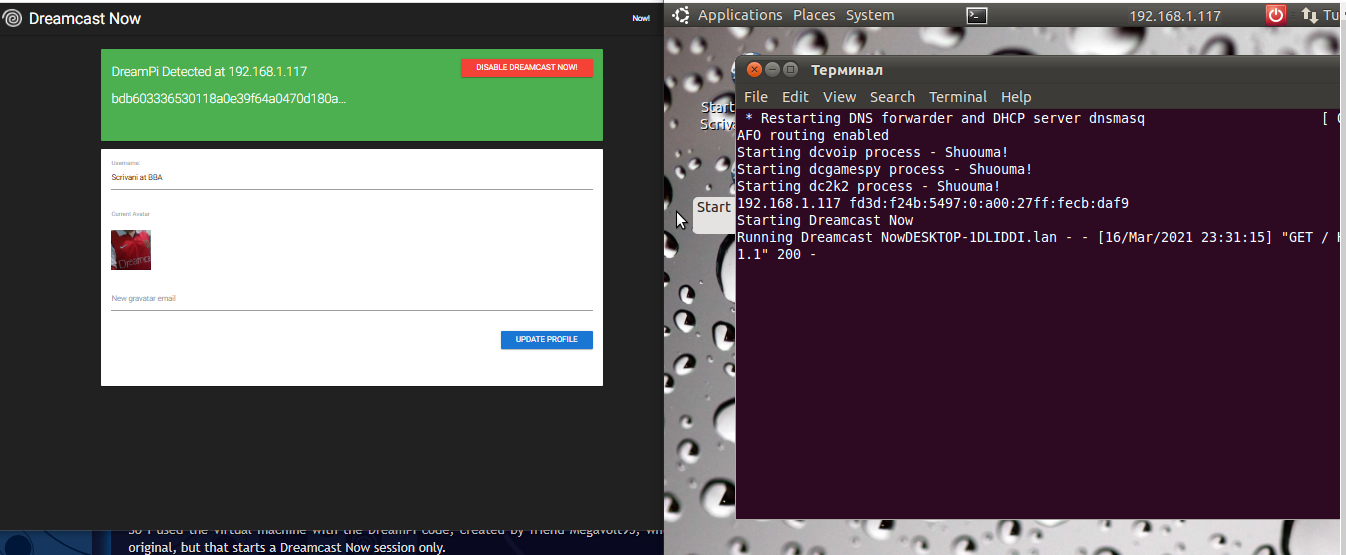Click the network up-down arrows indicator
The width and height of the screenshot is (1346, 555).
click(x=1309, y=15)
